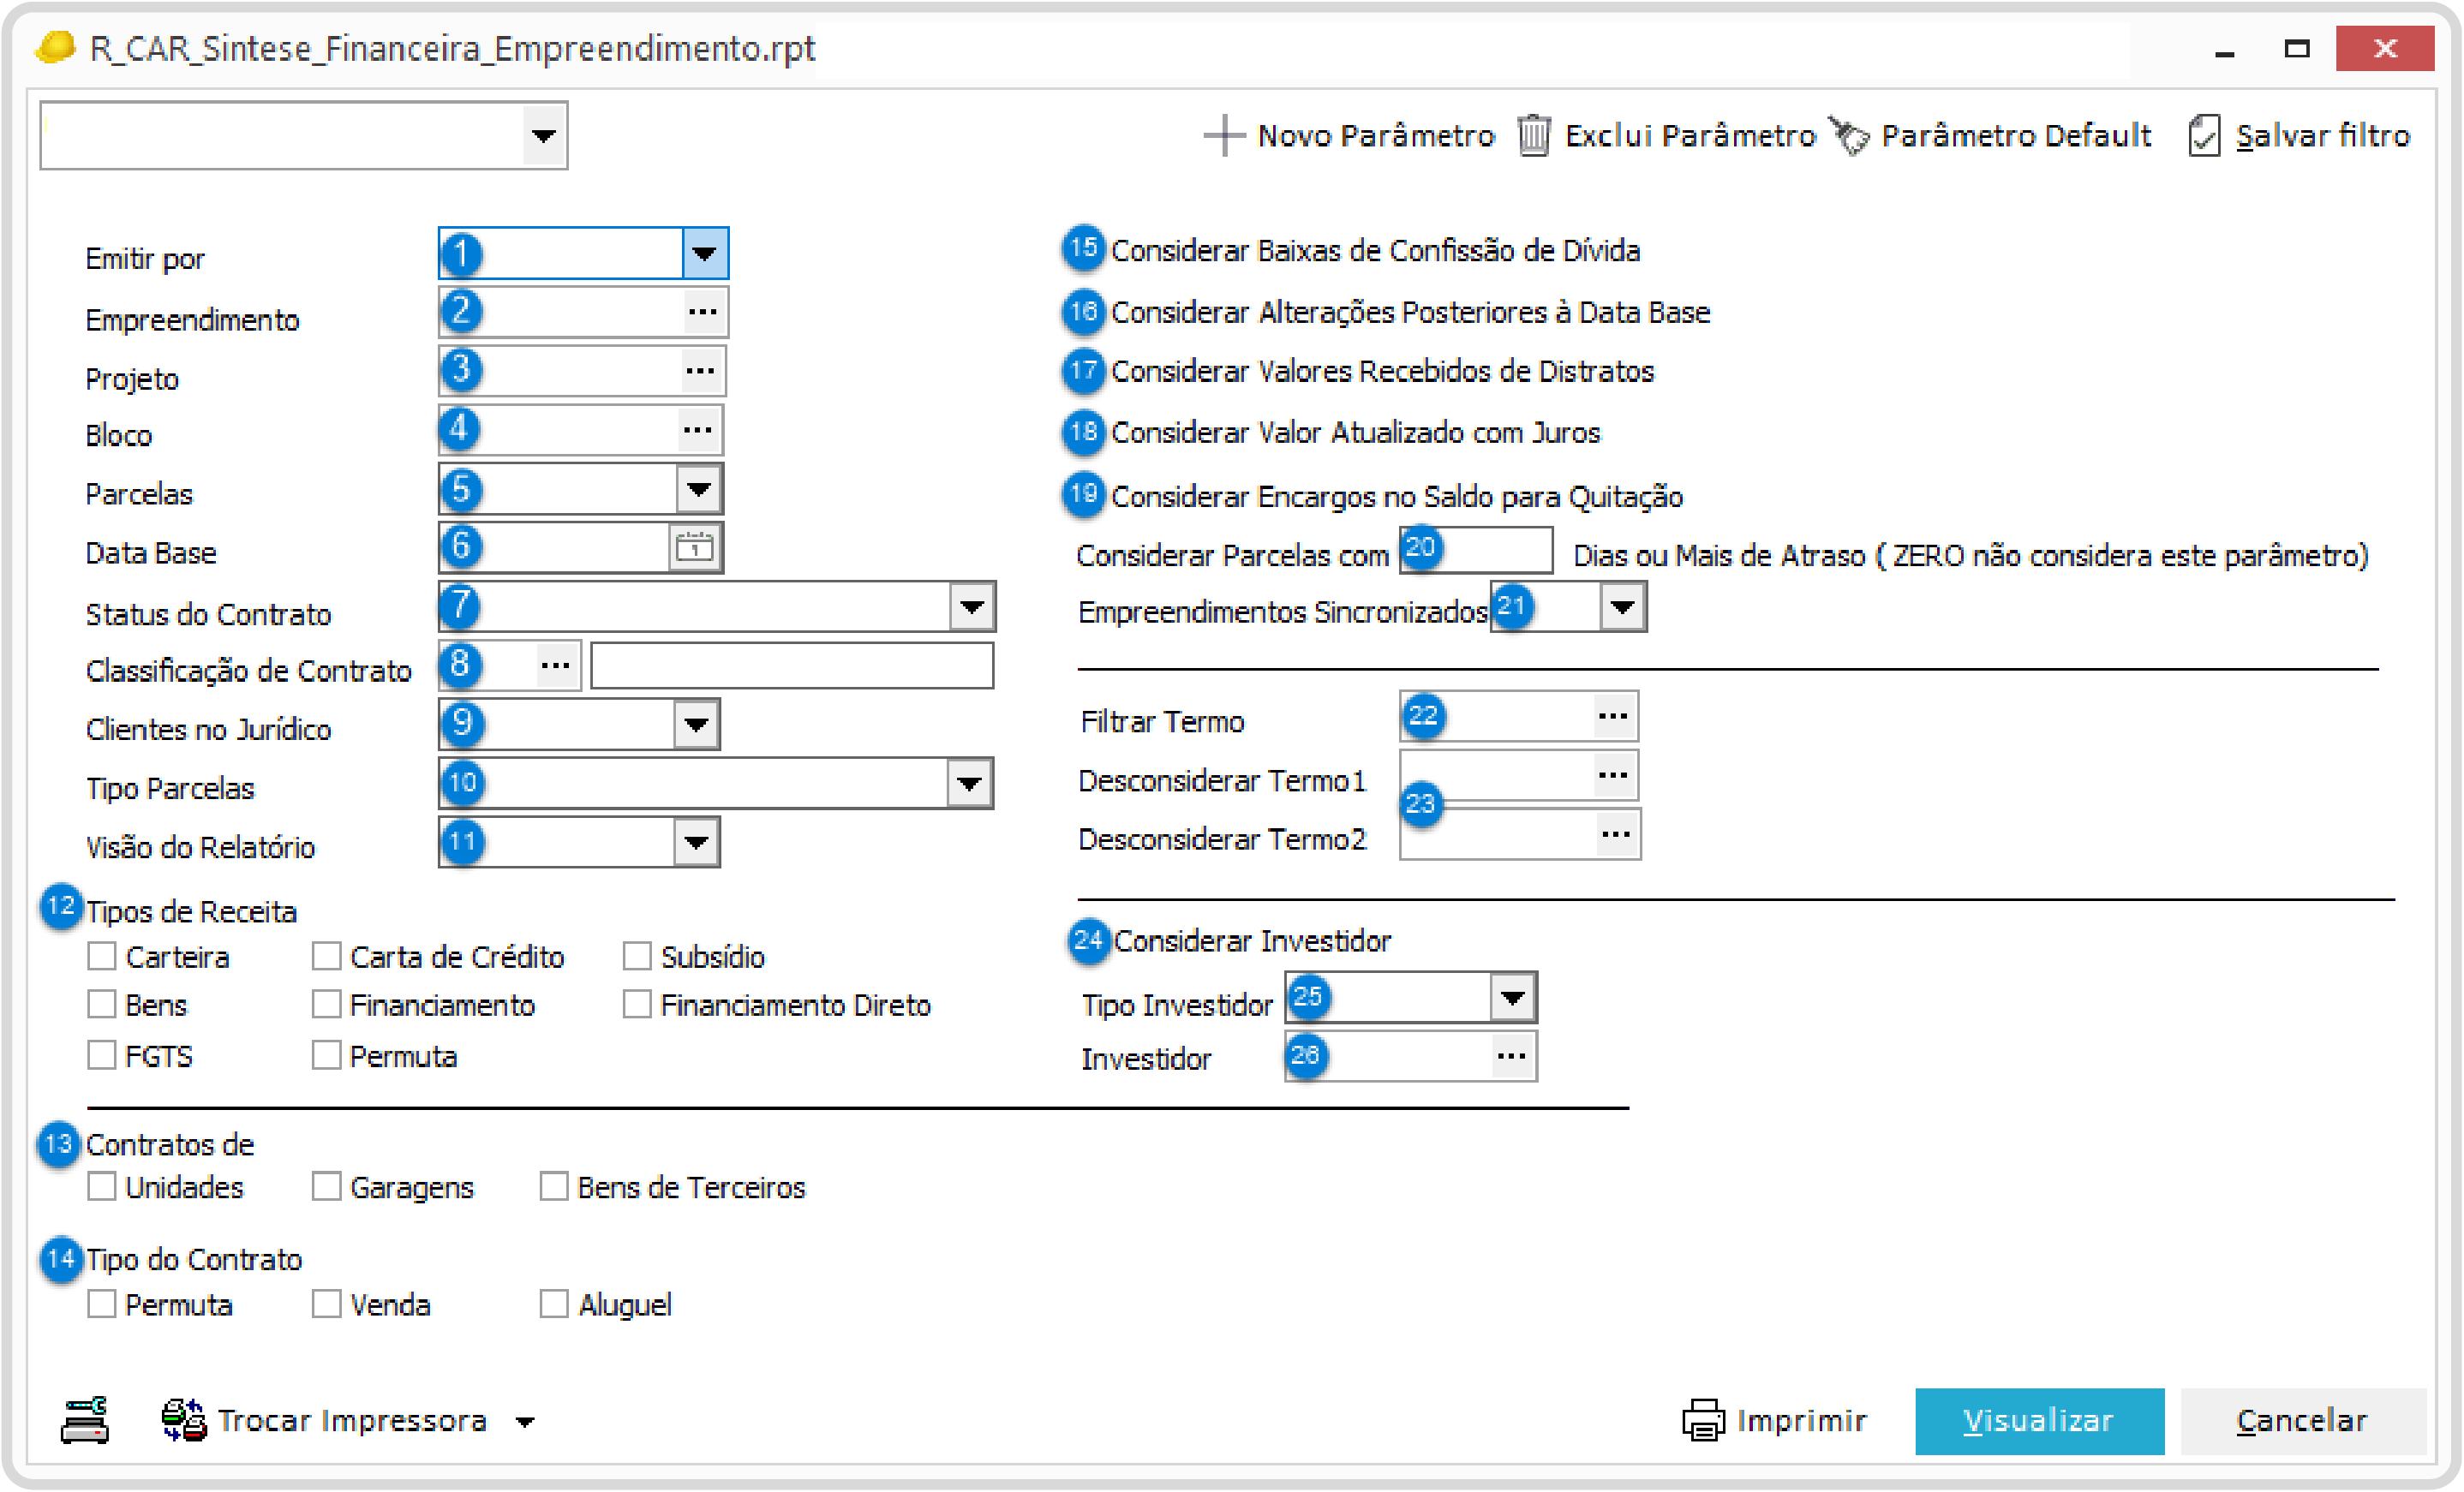Screen dimensions: 2464x1492
Task: Check the Carteira receipt type
Action: click(x=102, y=956)
